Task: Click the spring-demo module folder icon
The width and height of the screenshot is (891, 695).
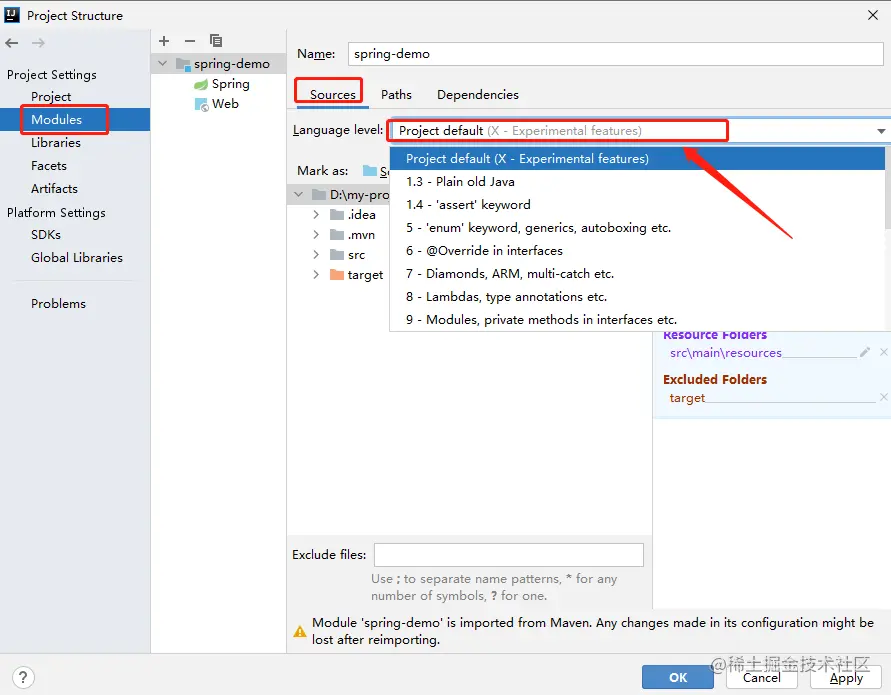Action: [183, 64]
